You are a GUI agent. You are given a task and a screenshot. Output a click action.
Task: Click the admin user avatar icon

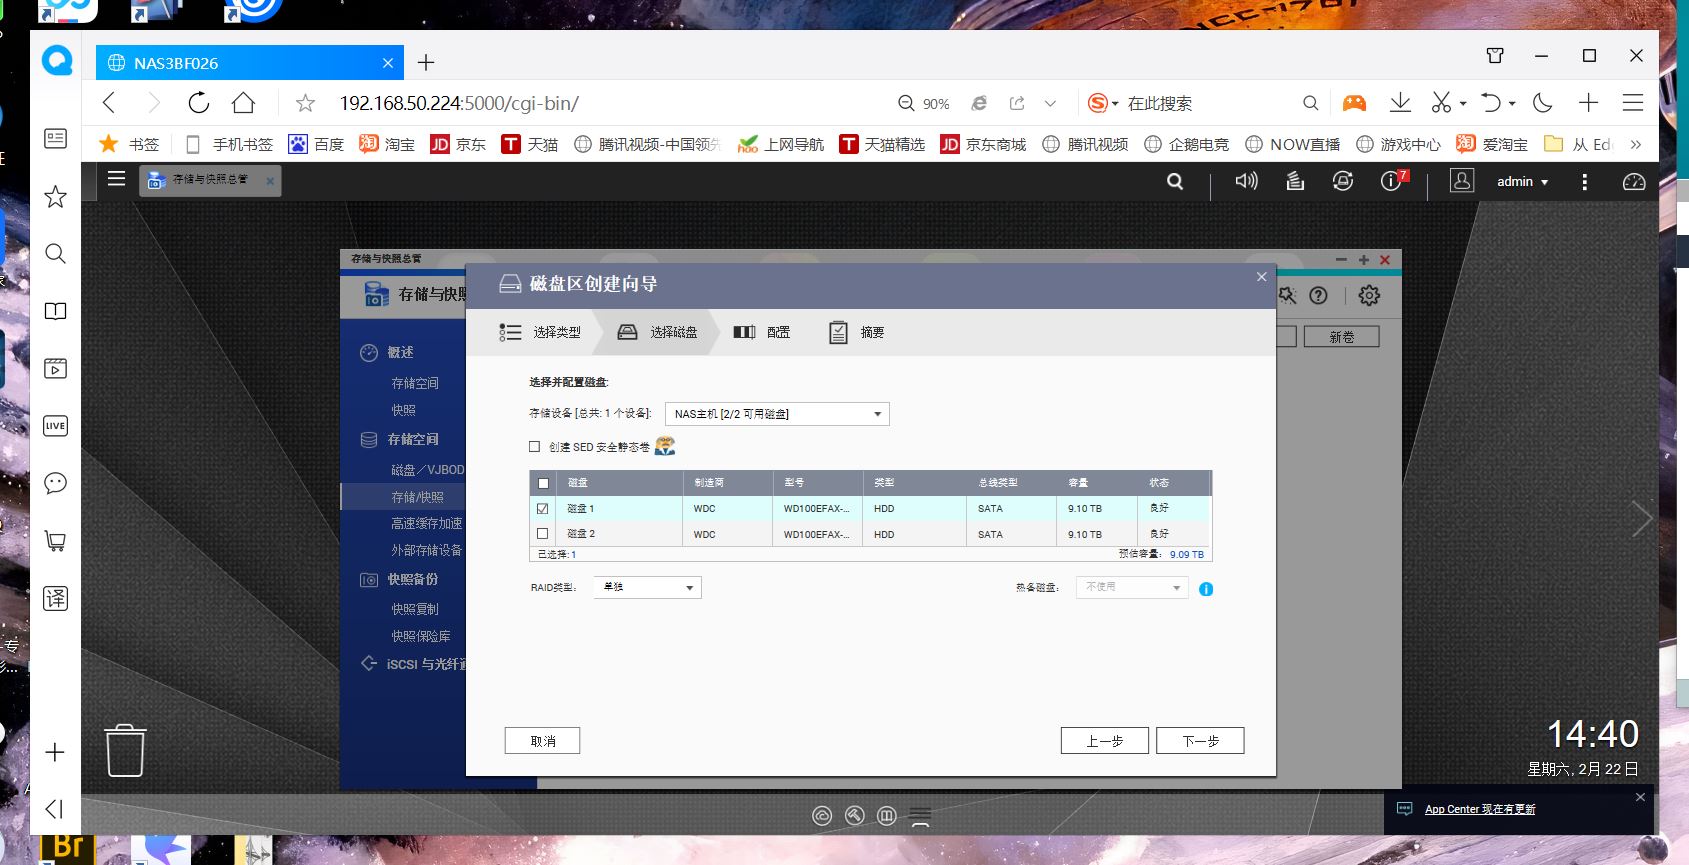(x=1462, y=181)
